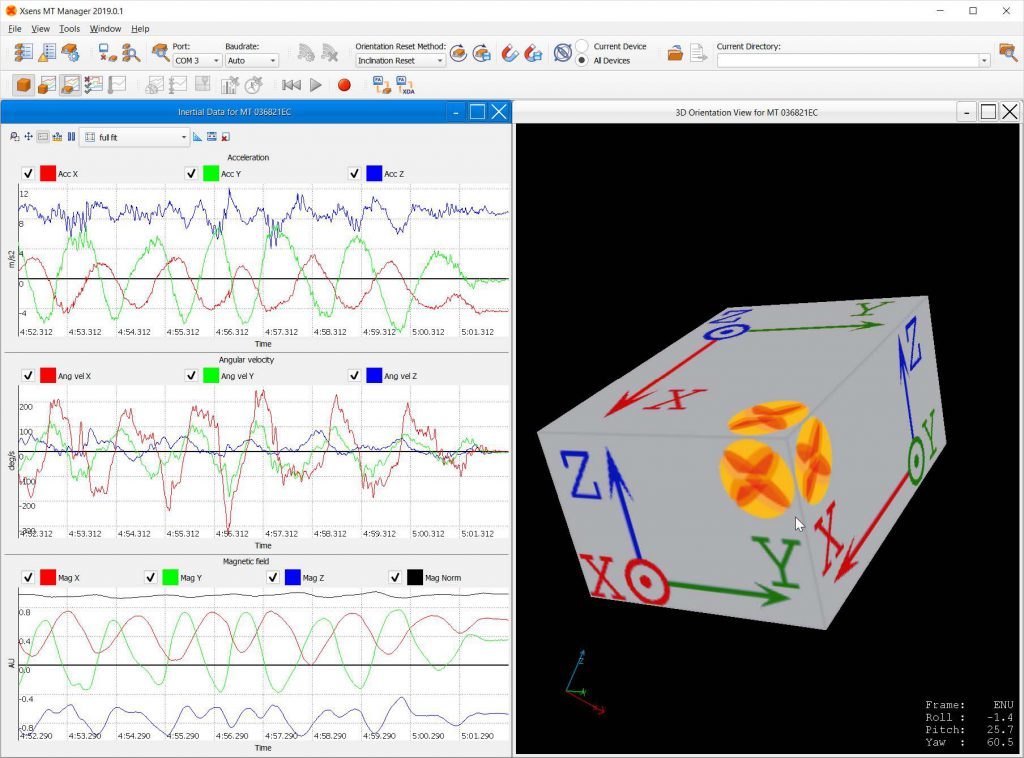Screen dimensions: 1024x758
Task: Open the 3D orientation cube view icon
Action: 23,86
